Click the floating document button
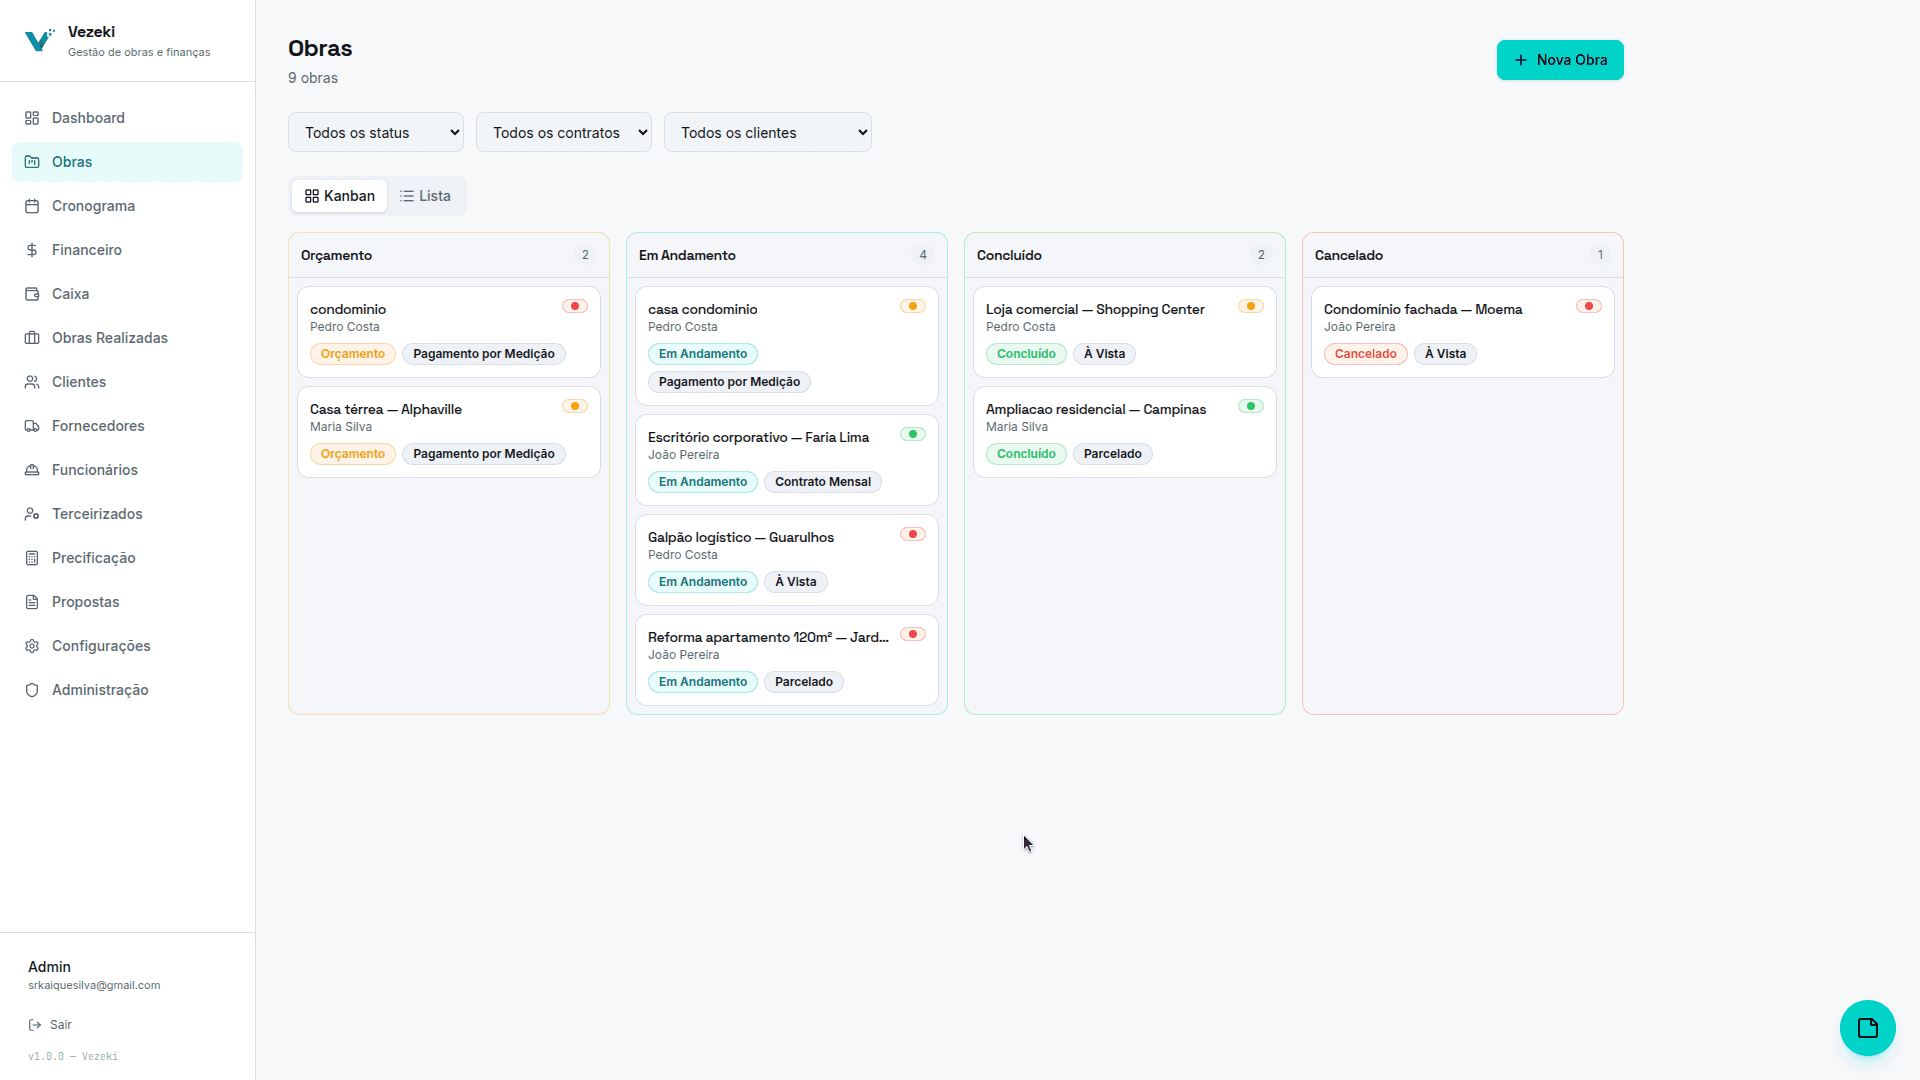Viewport: 1920px width, 1080px height. click(1867, 1028)
